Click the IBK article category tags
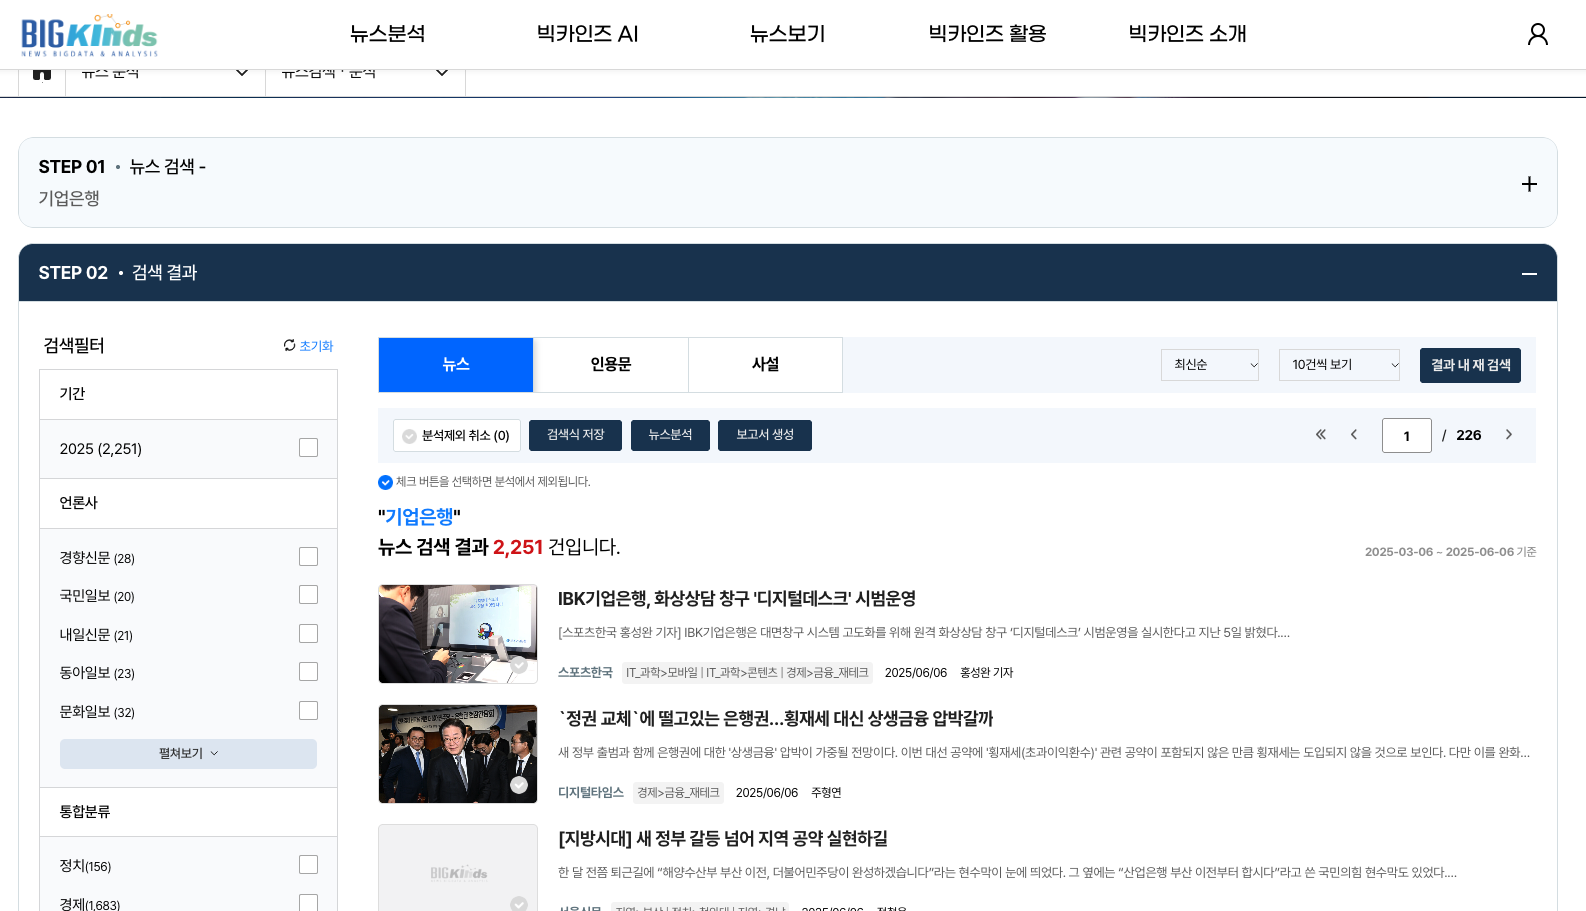This screenshot has height=911, width=1586. 747,673
